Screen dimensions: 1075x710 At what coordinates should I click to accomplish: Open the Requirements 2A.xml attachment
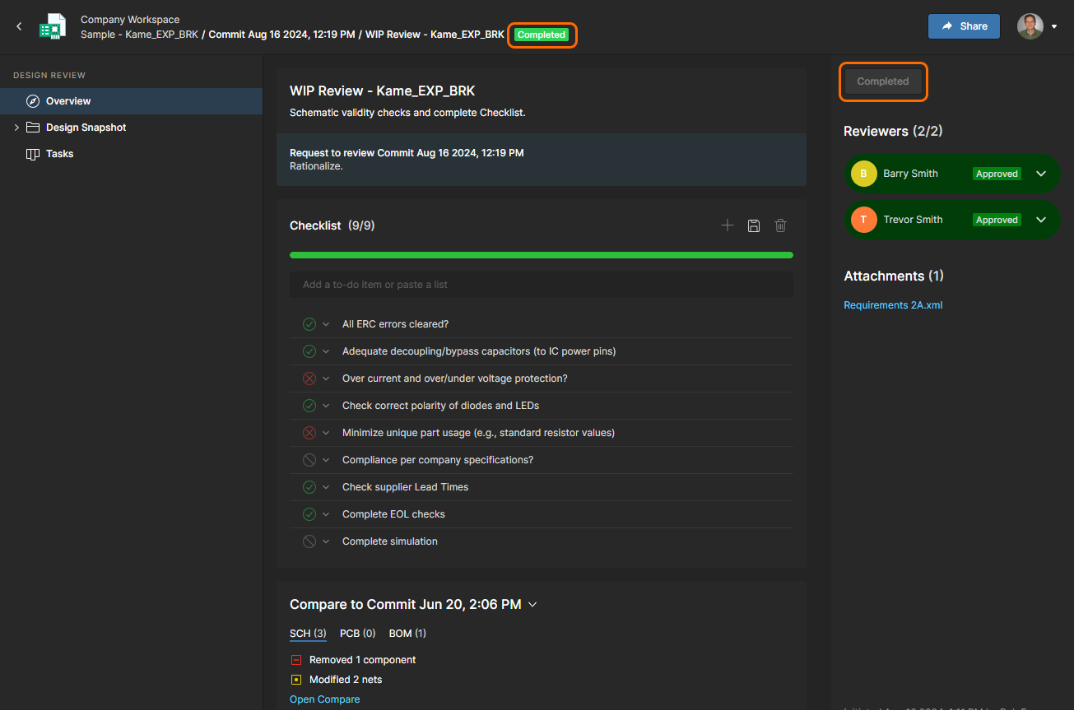point(893,306)
